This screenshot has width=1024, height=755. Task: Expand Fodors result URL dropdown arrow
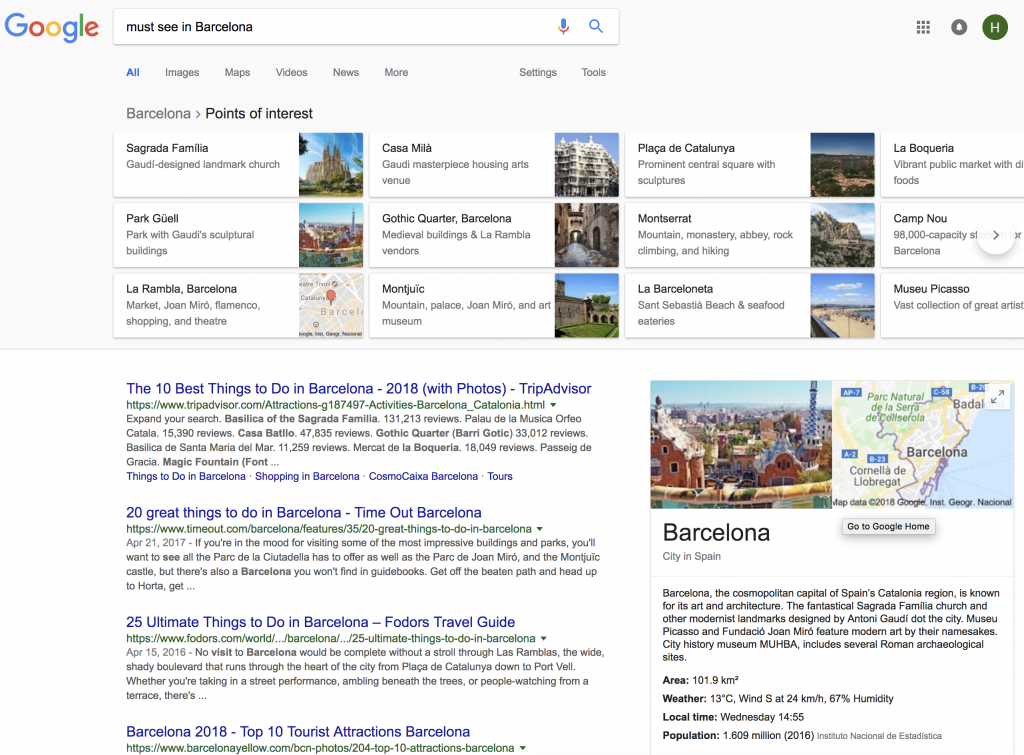point(544,638)
